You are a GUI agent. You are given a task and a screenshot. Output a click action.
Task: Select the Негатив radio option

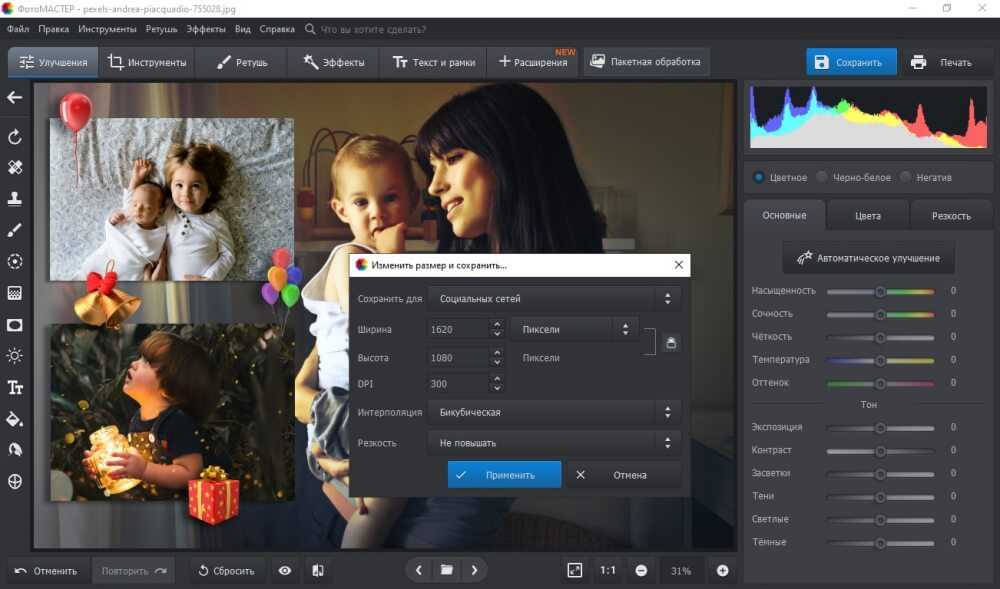coord(905,177)
